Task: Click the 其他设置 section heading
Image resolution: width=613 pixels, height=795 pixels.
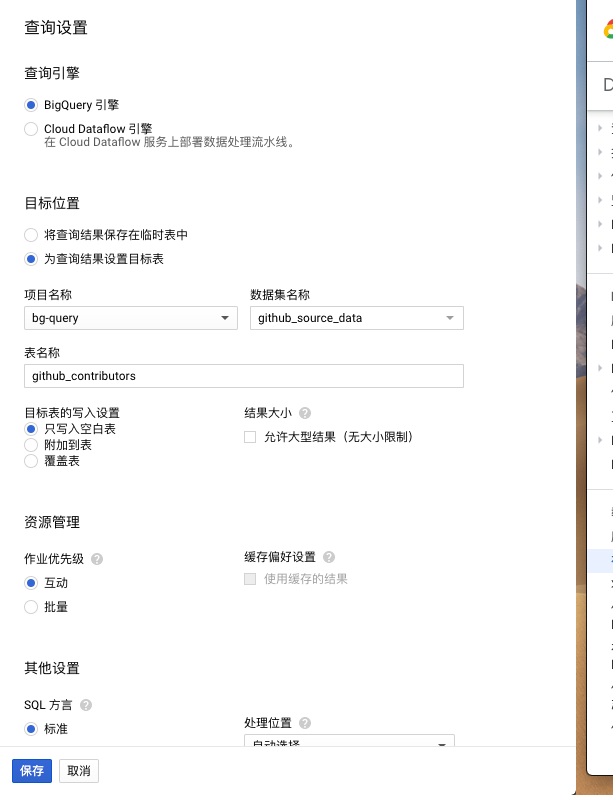Action: [52, 668]
